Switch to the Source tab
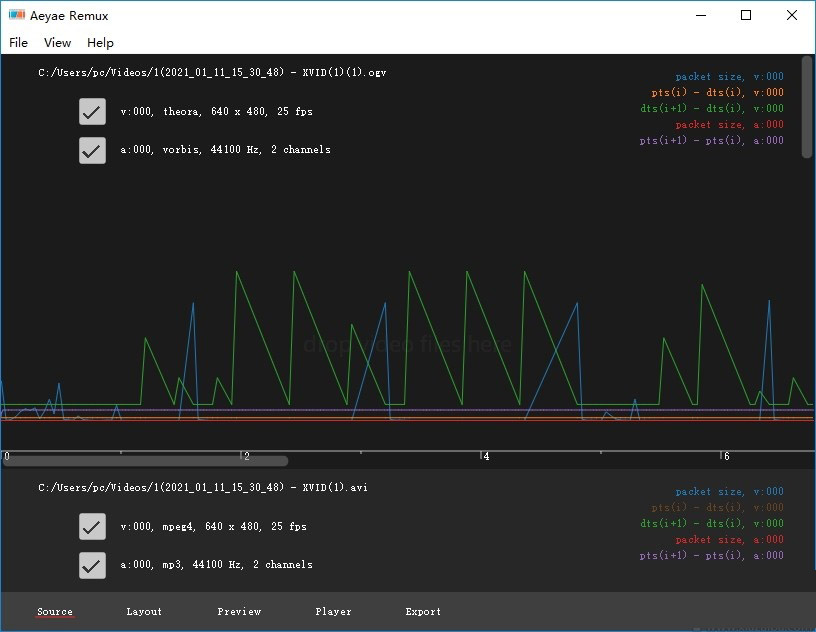Viewport: 816px width, 632px height. (x=55, y=611)
